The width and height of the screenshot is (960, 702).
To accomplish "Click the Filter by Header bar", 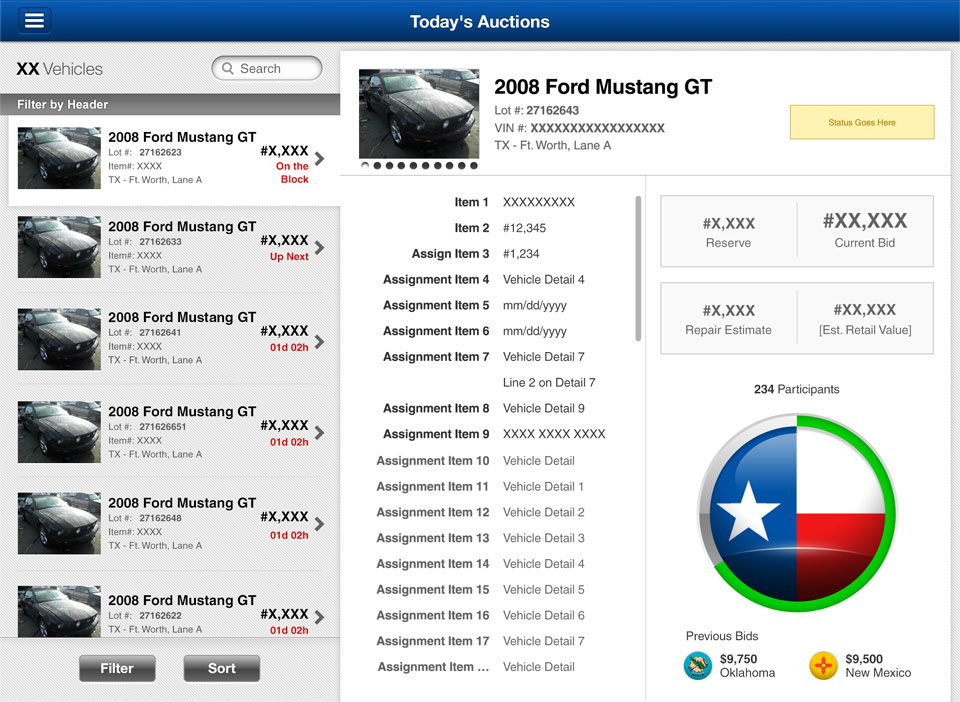I will [170, 104].
